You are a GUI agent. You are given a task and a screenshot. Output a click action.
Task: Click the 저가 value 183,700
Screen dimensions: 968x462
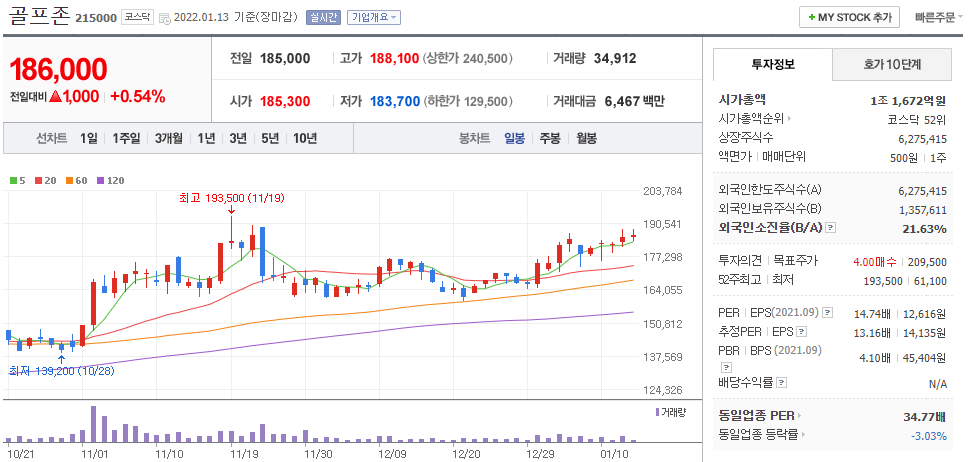pos(395,101)
